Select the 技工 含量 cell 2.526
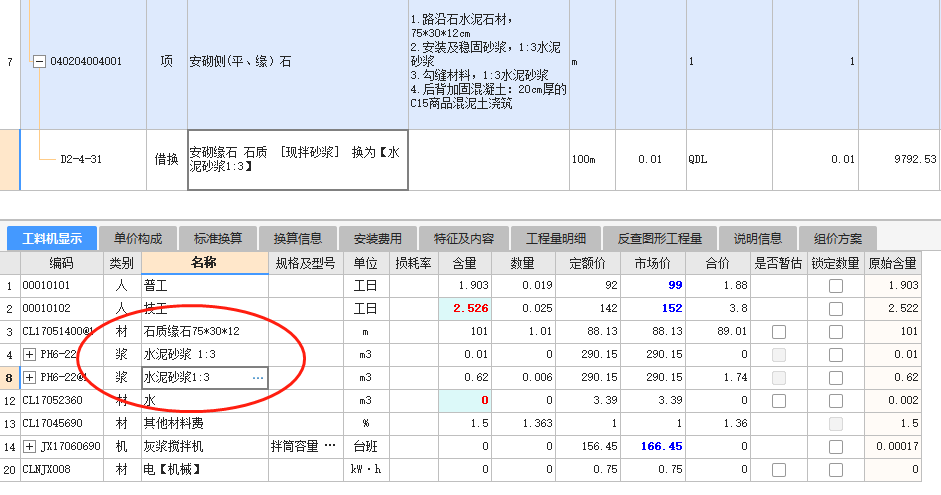The width and height of the screenshot is (941, 495). [464, 308]
